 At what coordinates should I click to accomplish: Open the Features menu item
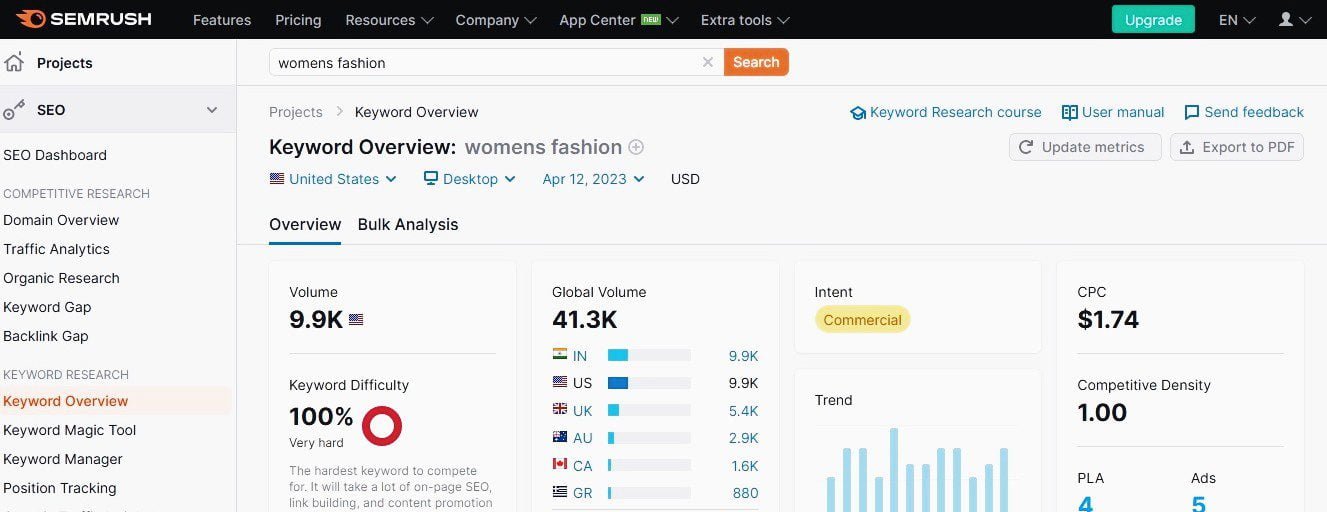coord(222,20)
